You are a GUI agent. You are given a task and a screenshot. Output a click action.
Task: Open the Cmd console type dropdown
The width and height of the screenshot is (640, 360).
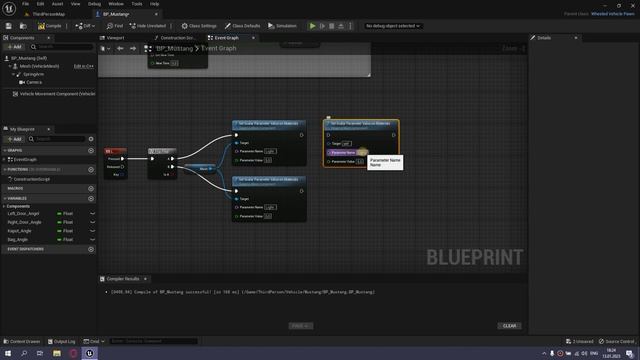coord(94,341)
